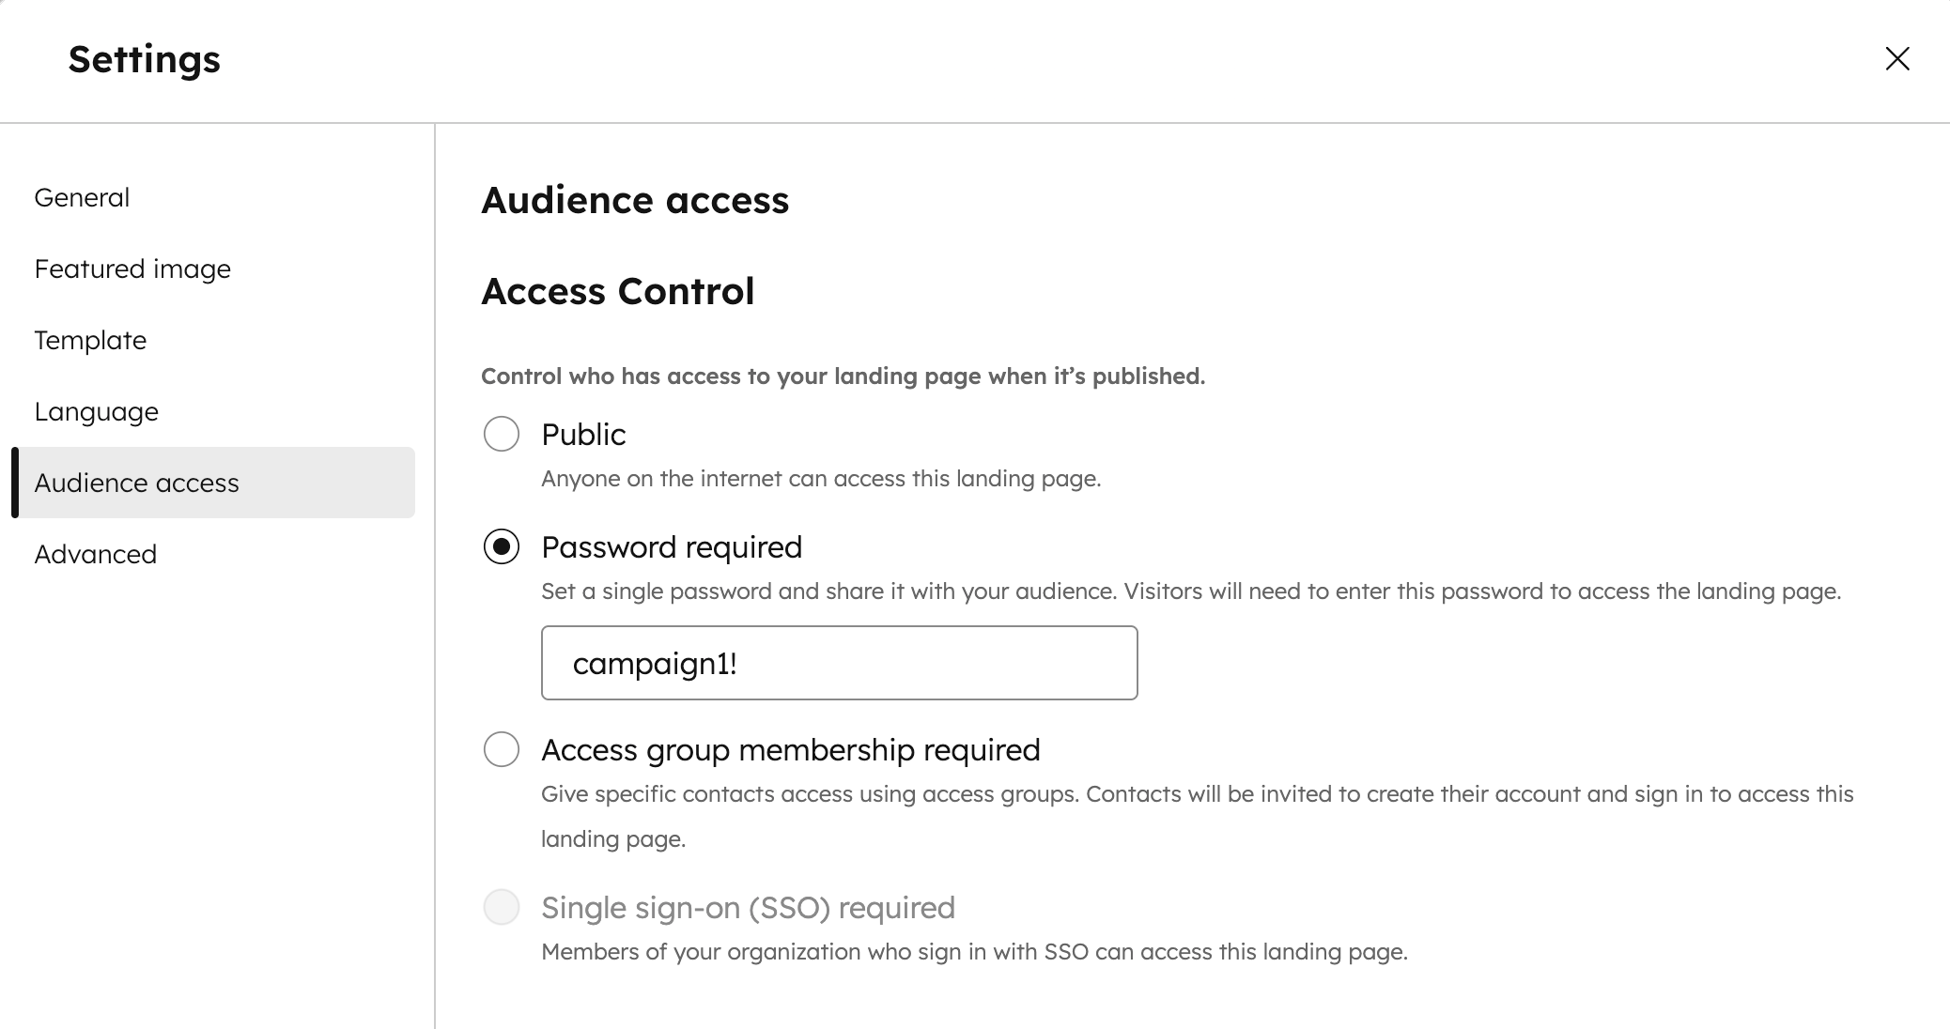Switch to the Template settings section
This screenshot has width=1950, height=1029.
click(x=90, y=340)
